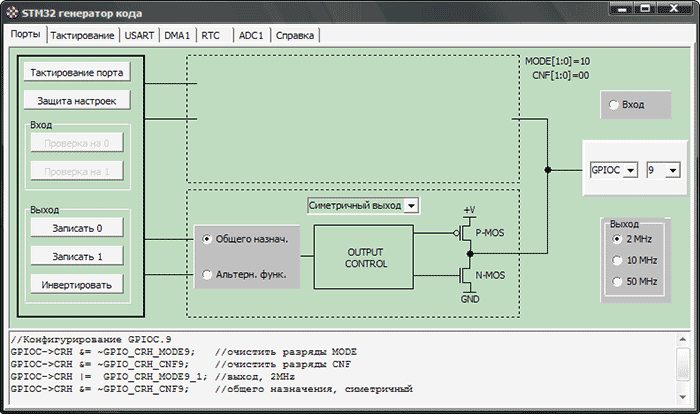Click the MODE[1:0]=10 label

(x=558, y=61)
